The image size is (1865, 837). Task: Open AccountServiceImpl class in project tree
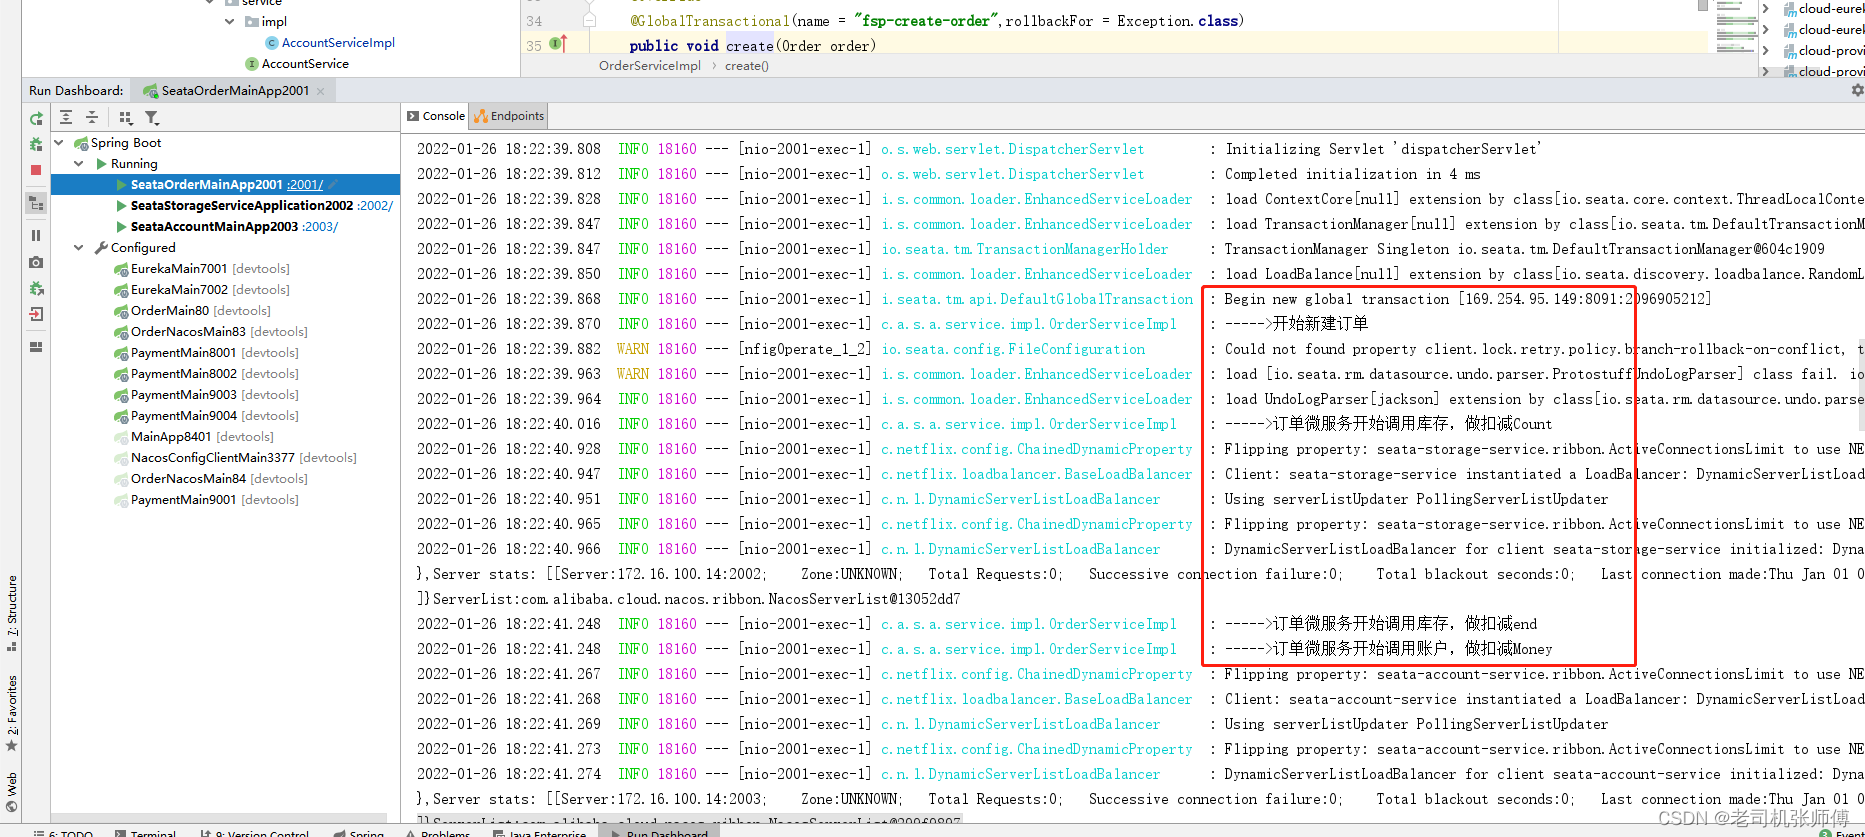[338, 43]
